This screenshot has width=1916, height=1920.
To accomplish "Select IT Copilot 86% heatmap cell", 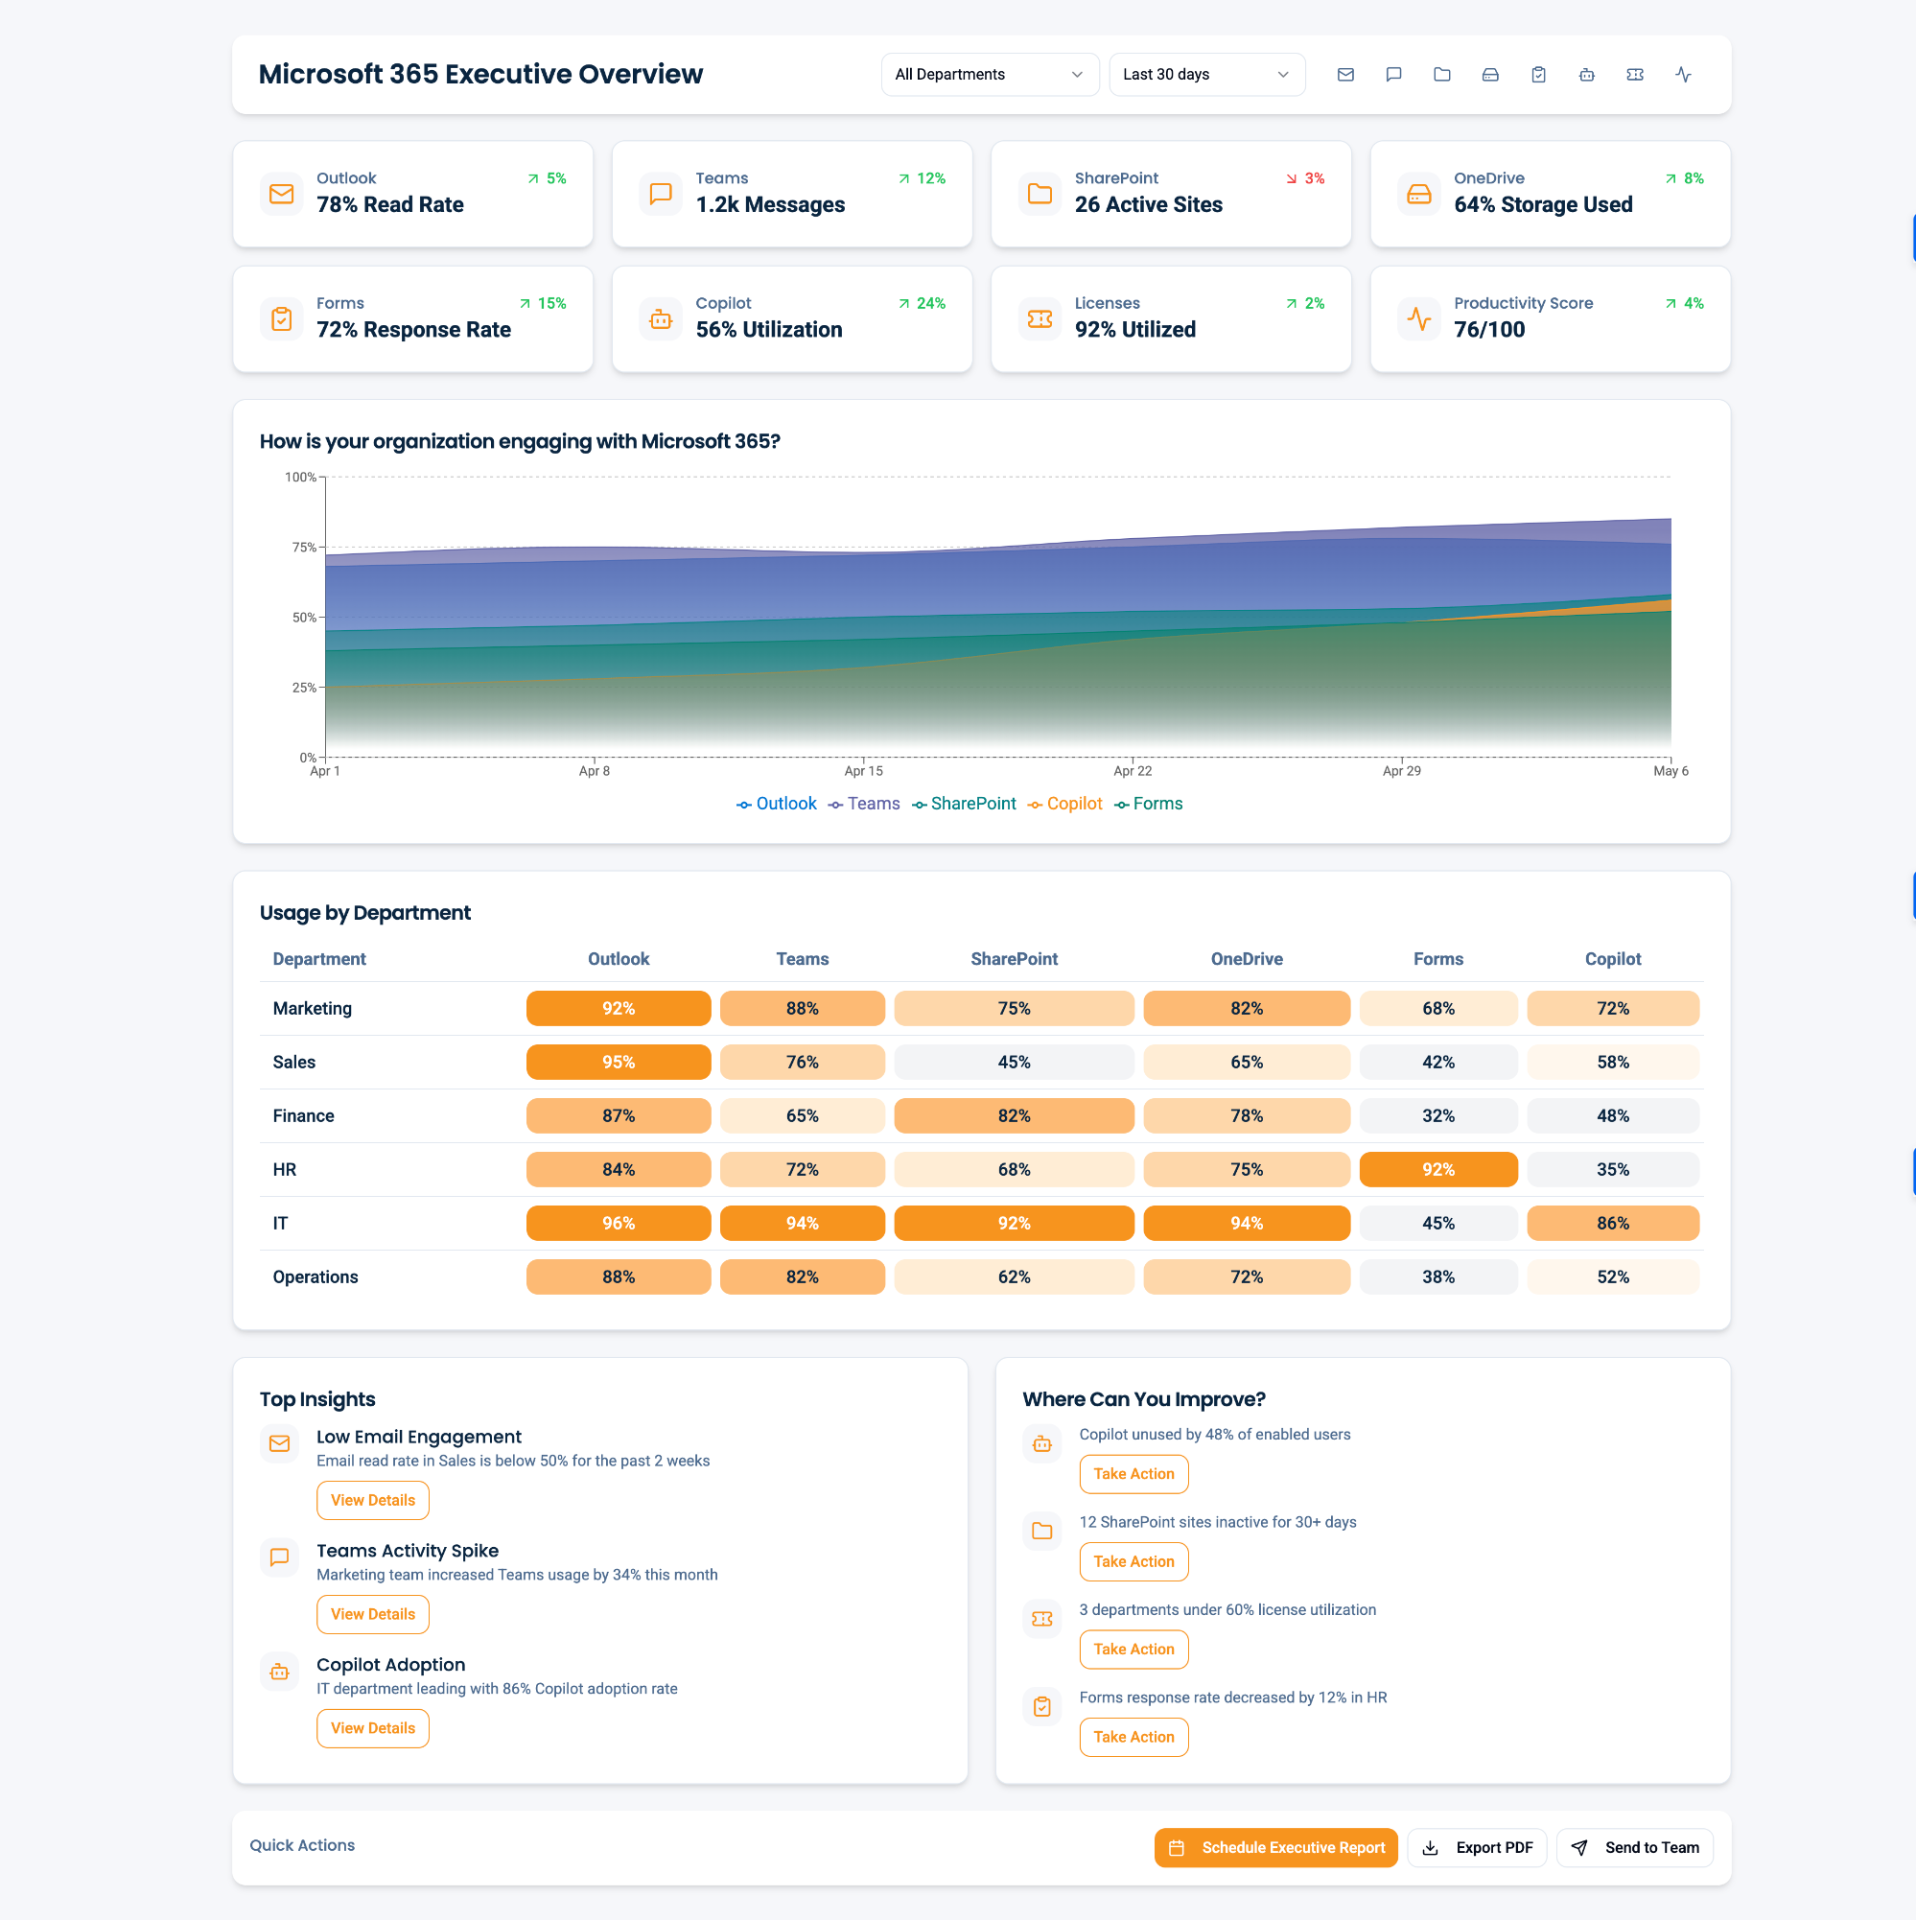I will (1612, 1223).
